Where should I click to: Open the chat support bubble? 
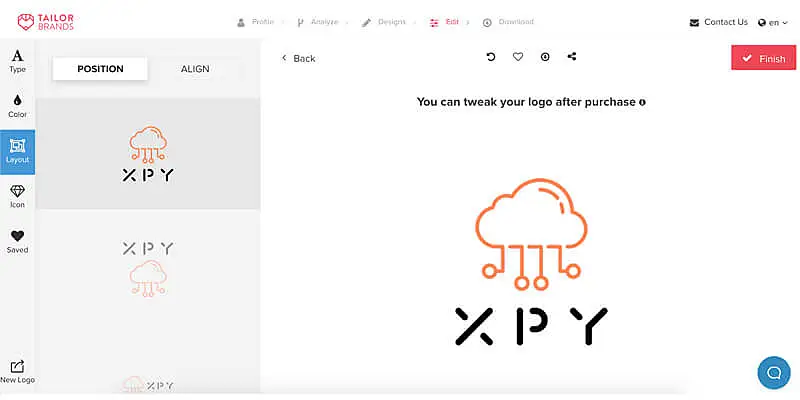point(774,372)
